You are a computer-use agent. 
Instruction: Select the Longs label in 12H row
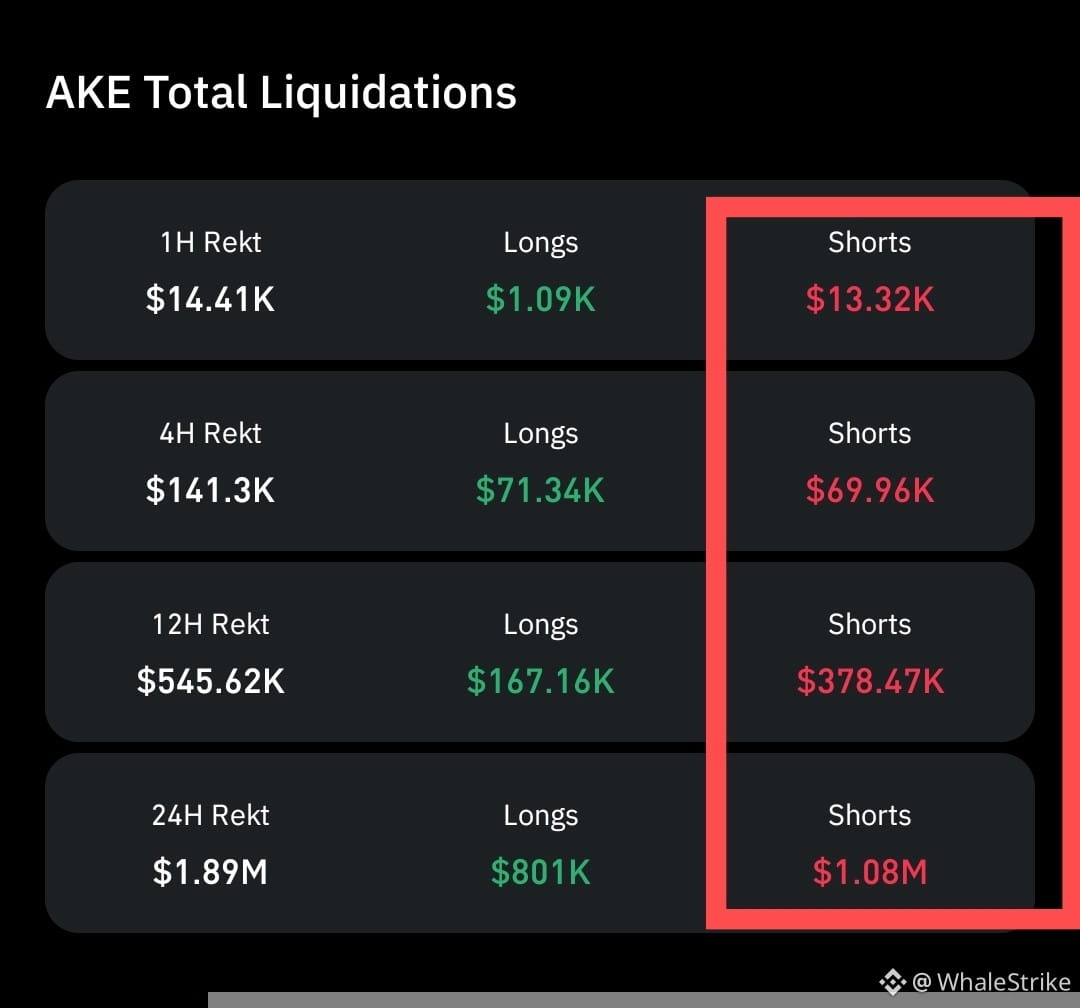pos(541,626)
